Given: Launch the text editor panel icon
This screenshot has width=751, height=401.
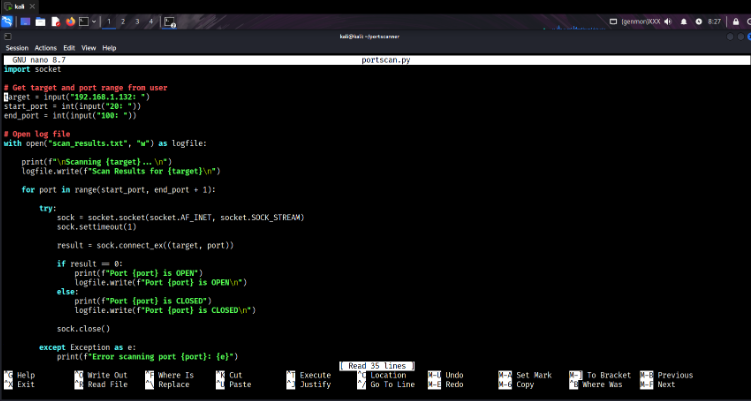Looking at the screenshot, I should pyautogui.click(x=56, y=22).
